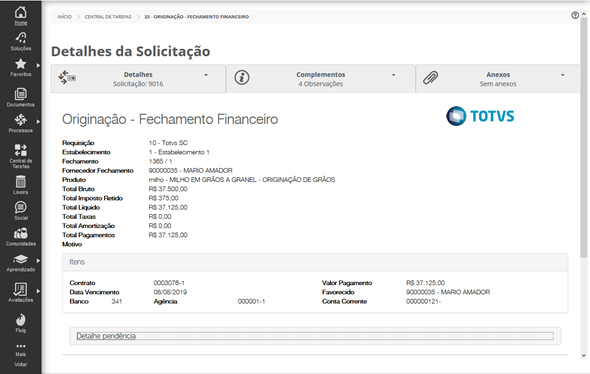
Task: Click the page vertical scrollbar thumb
Action: pos(584,137)
